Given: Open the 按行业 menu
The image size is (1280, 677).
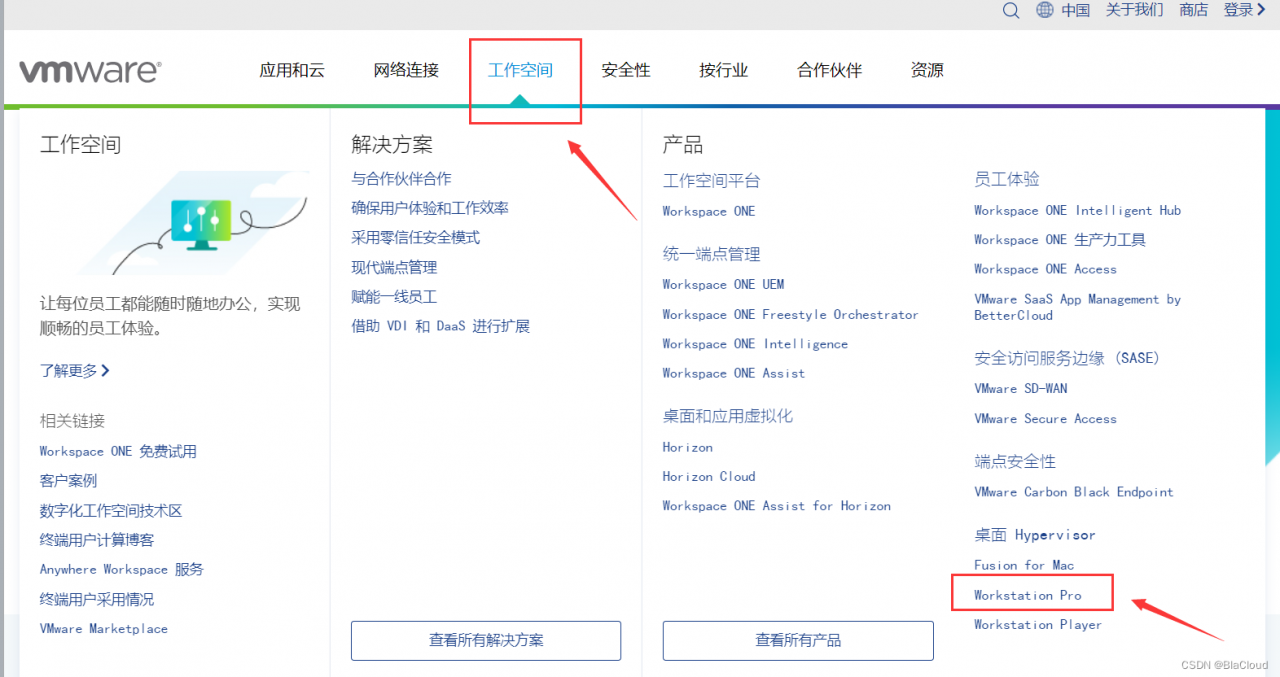Looking at the screenshot, I should click(724, 70).
